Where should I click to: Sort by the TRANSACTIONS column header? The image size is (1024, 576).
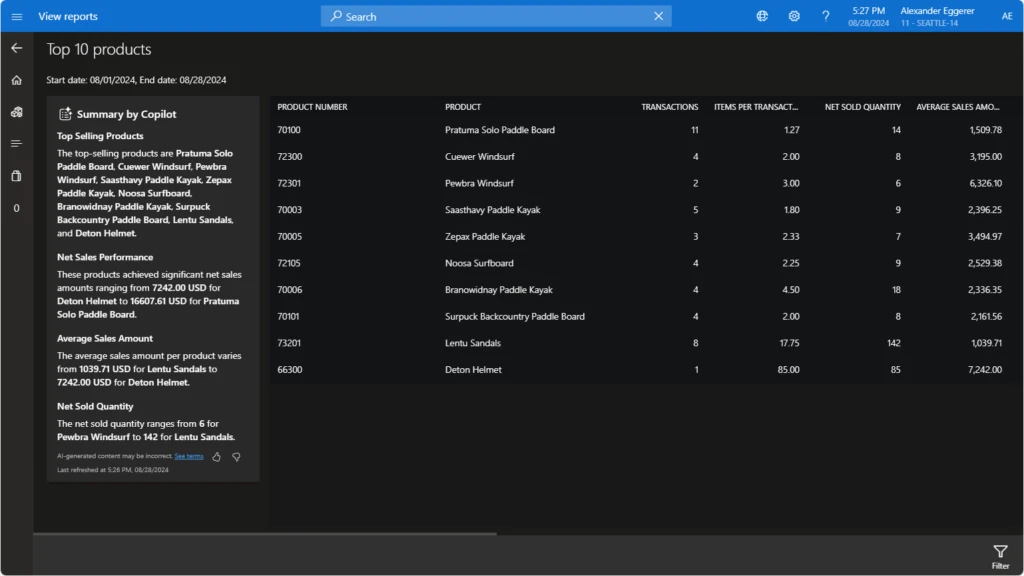670,107
